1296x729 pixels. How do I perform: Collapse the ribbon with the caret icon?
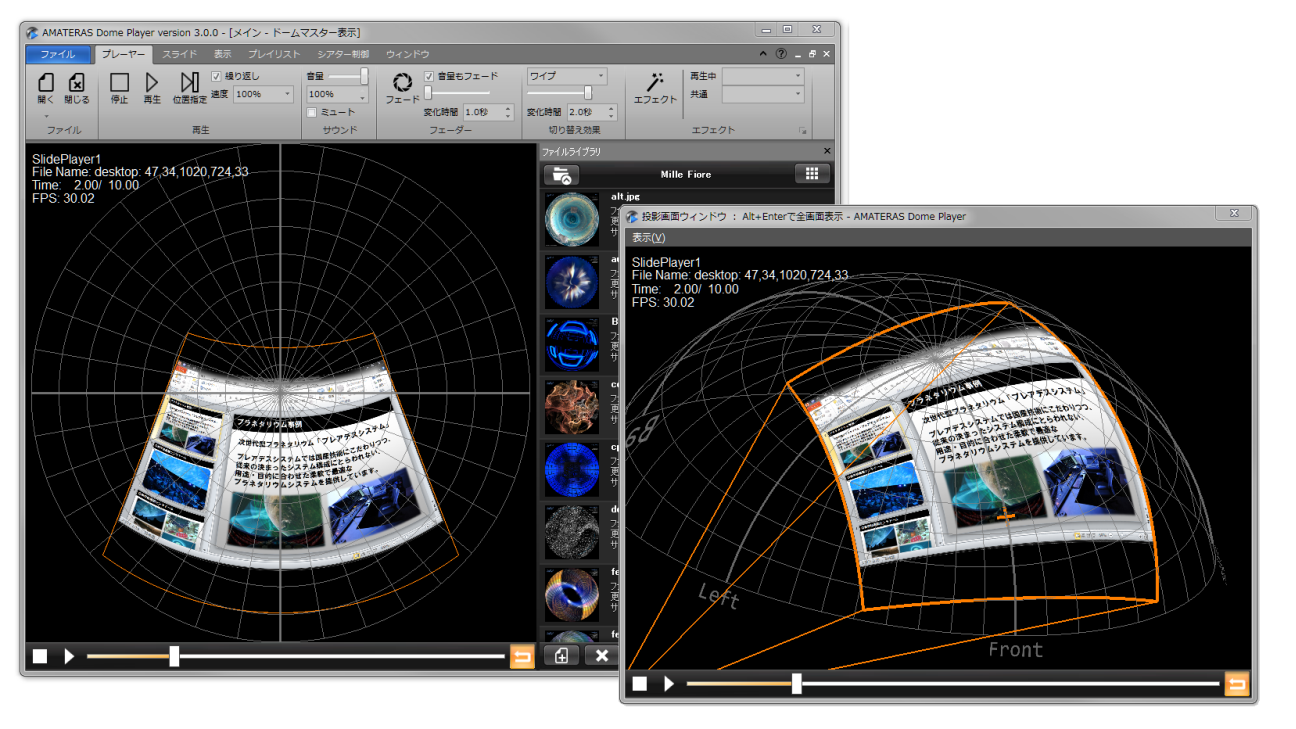(x=764, y=54)
